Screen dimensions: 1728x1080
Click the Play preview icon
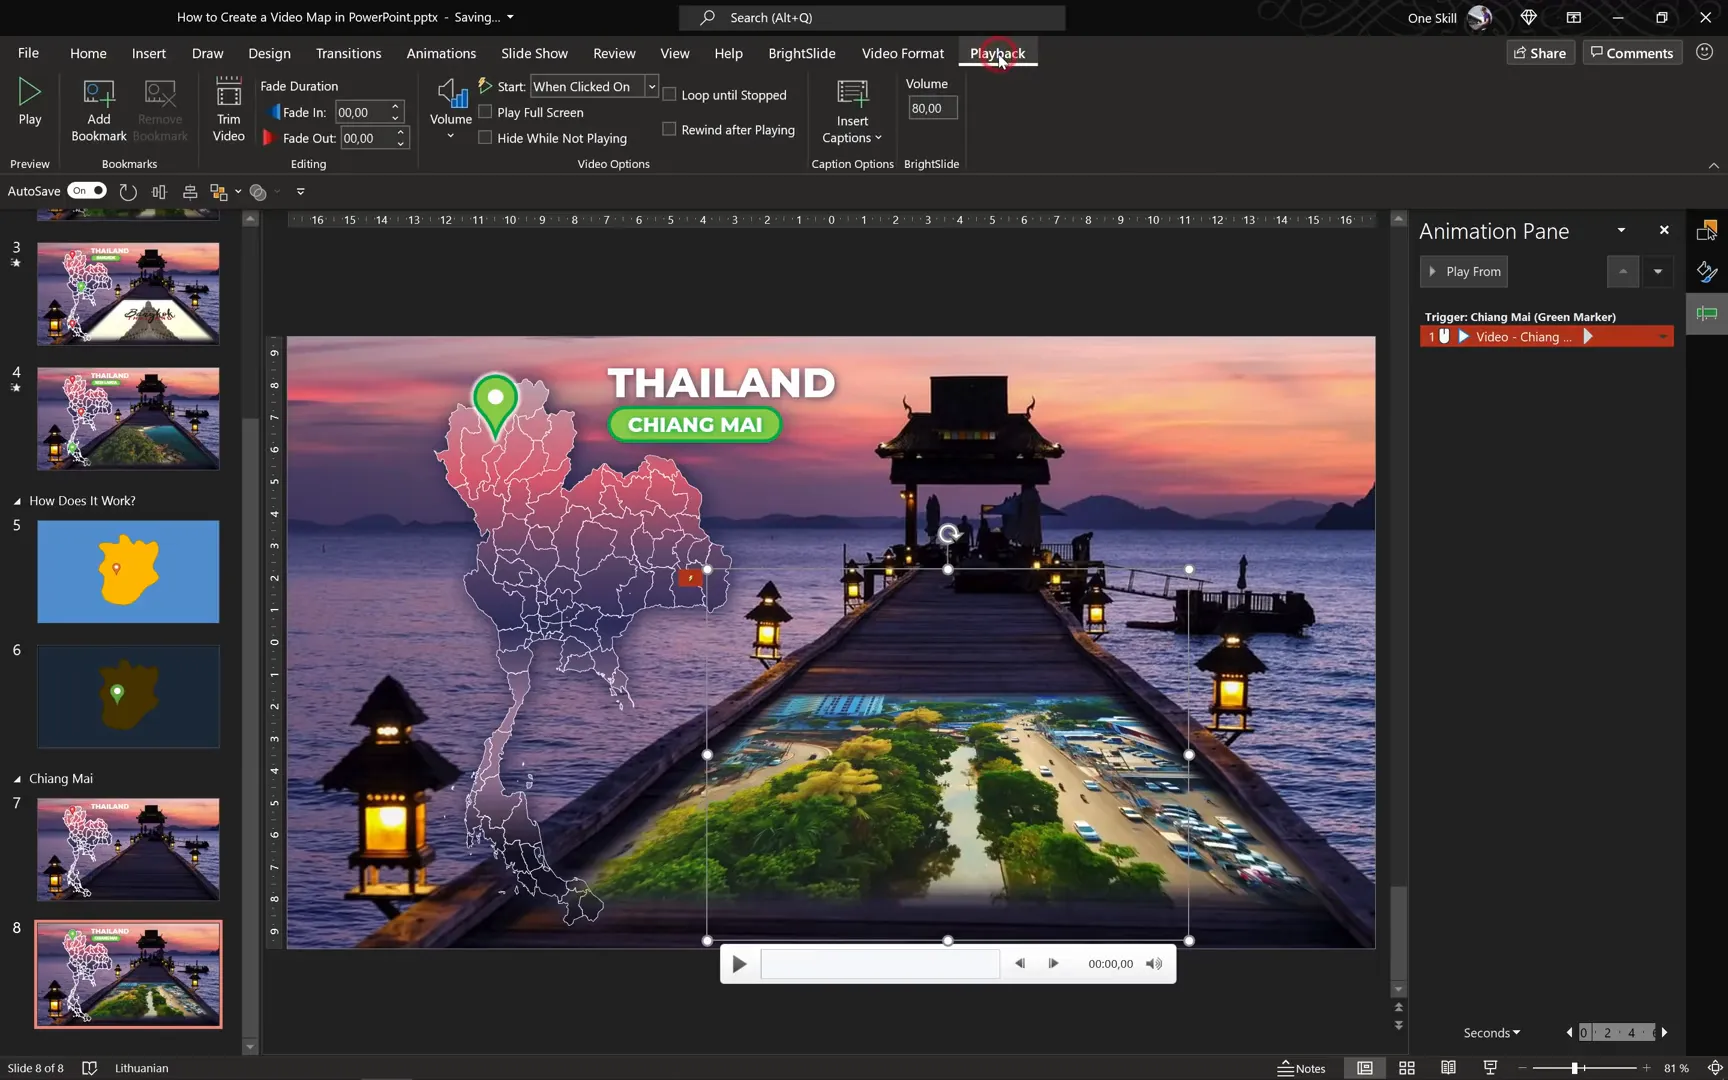[30, 100]
